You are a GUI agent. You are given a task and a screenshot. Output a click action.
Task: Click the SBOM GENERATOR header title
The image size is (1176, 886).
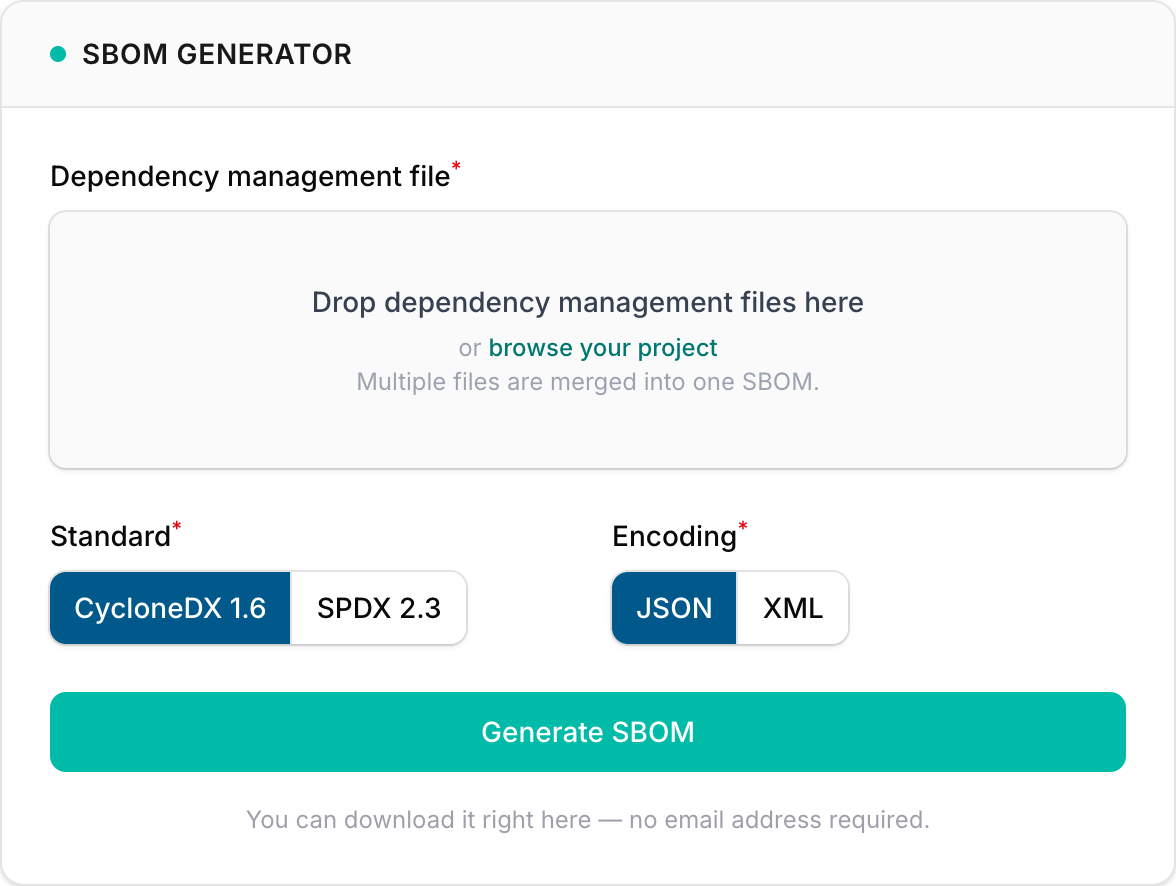(x=217, y=54)
